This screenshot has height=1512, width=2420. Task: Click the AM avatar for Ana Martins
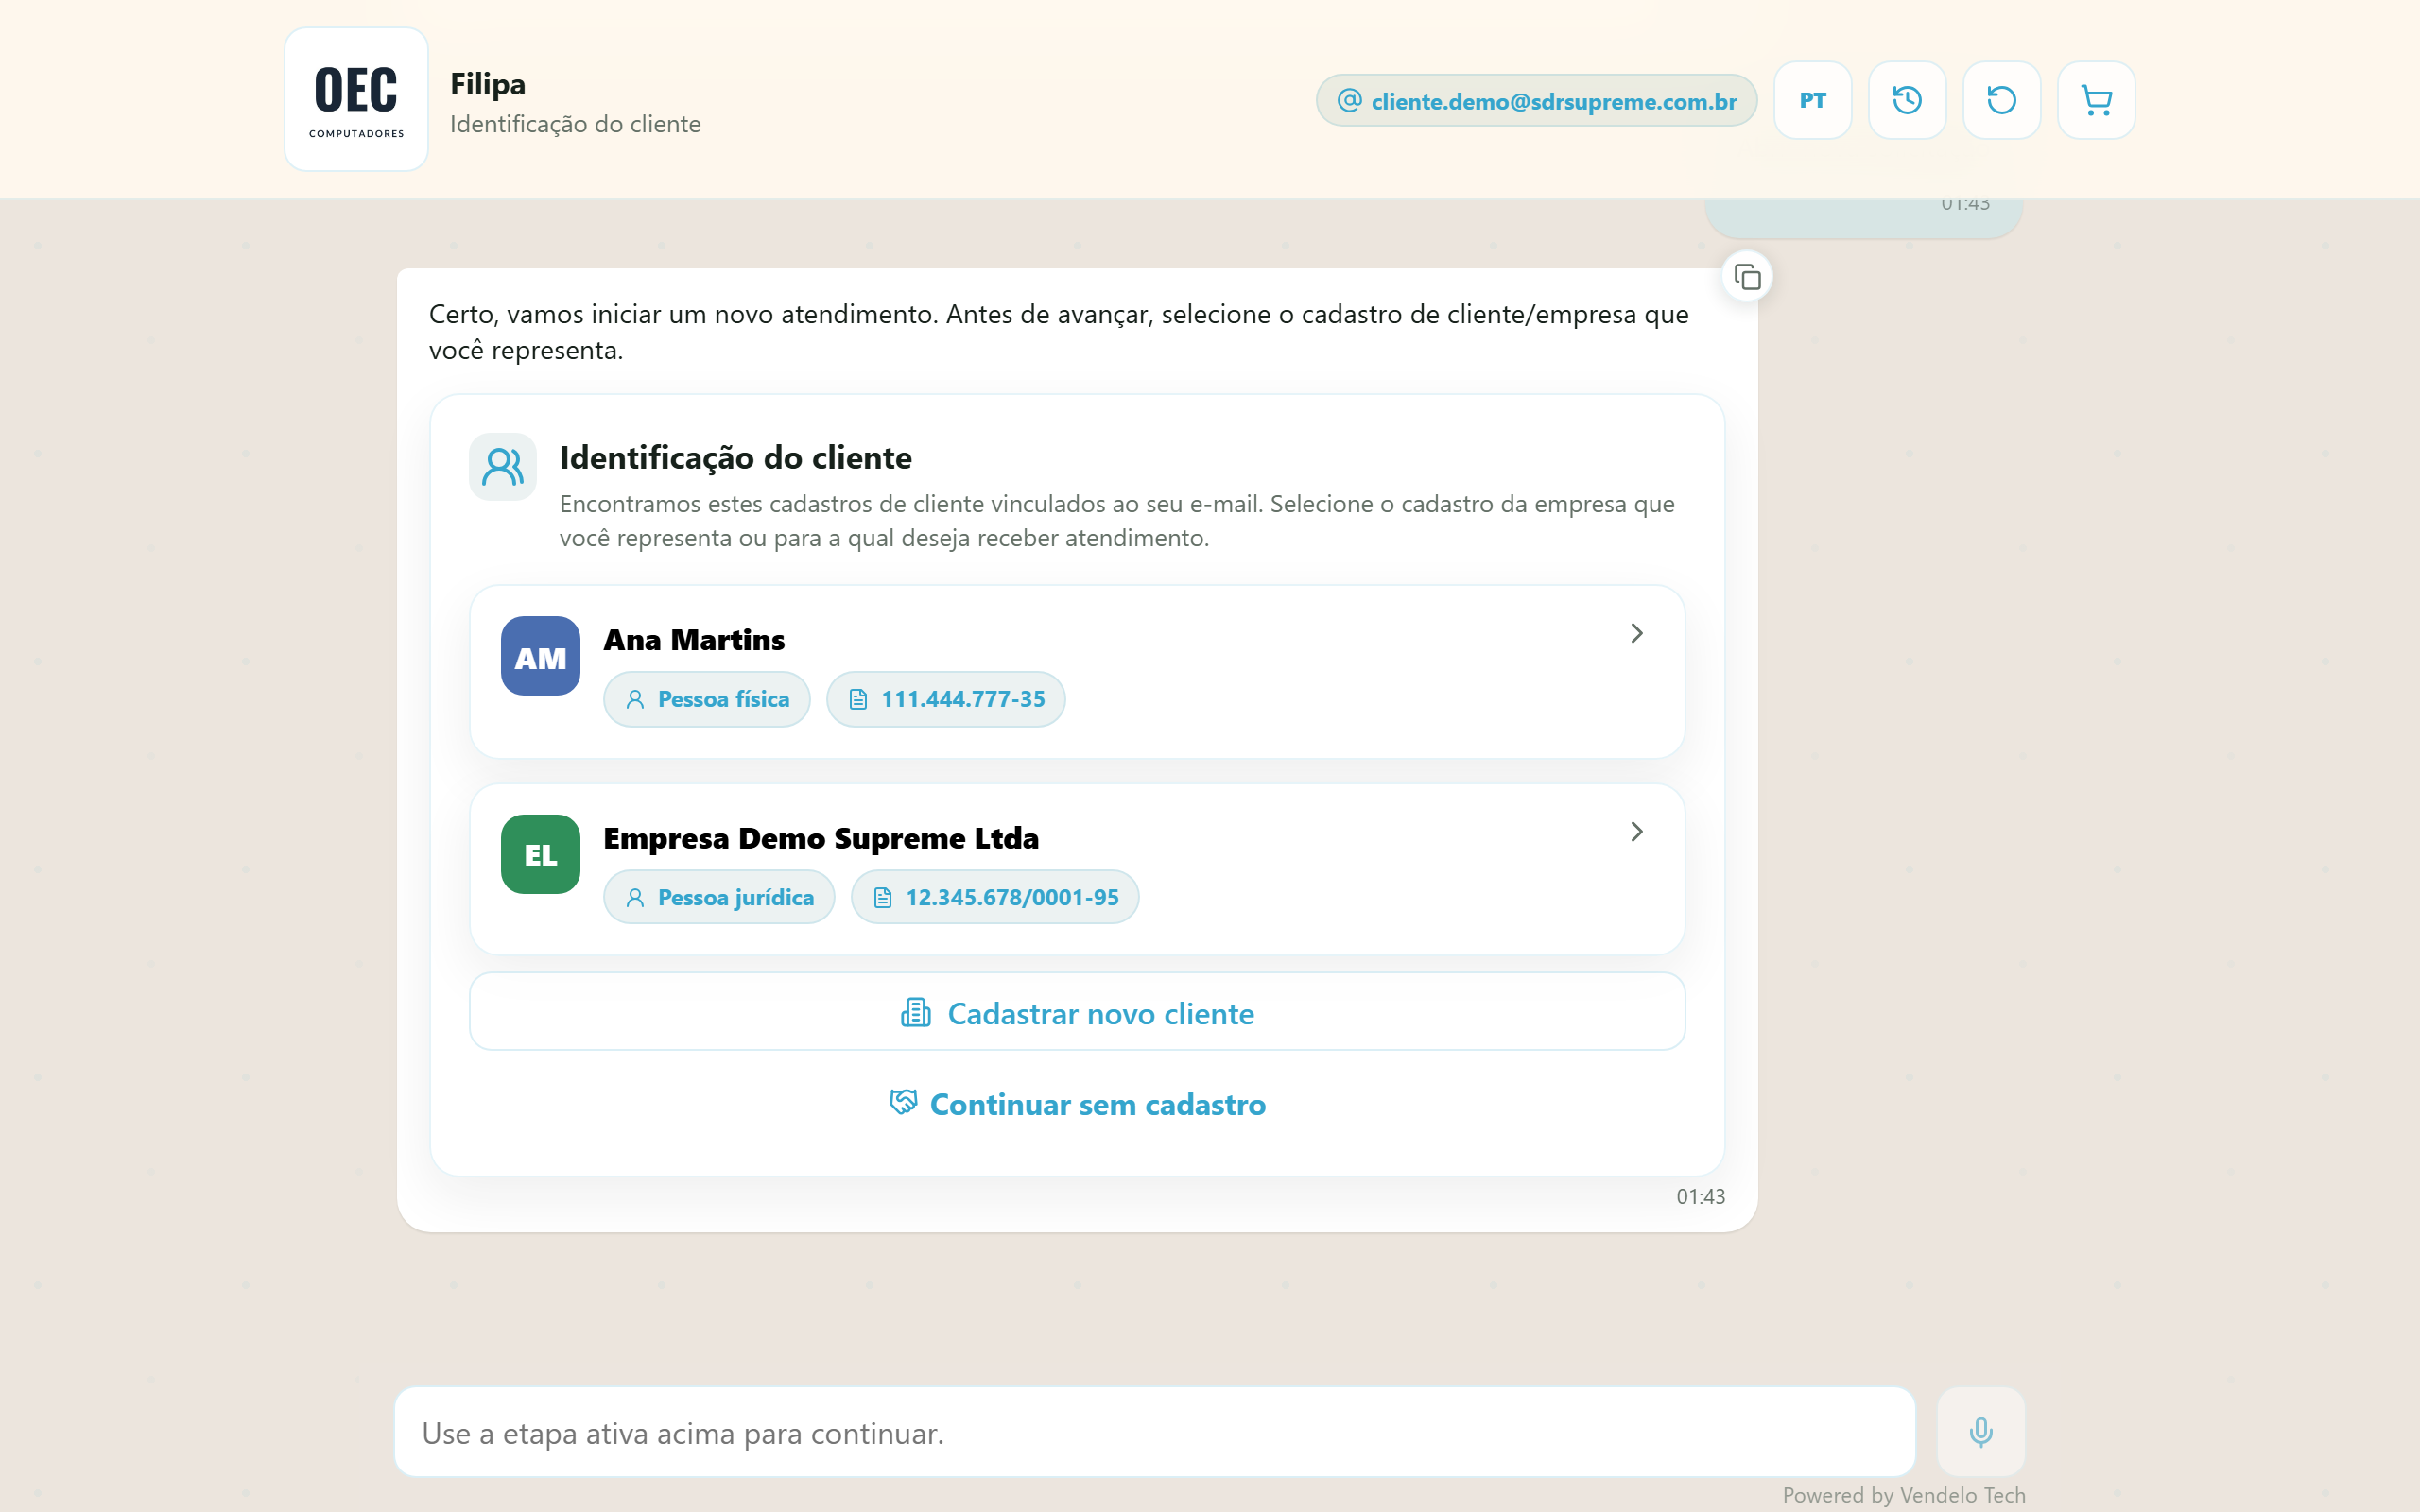[x=540, y=656]
